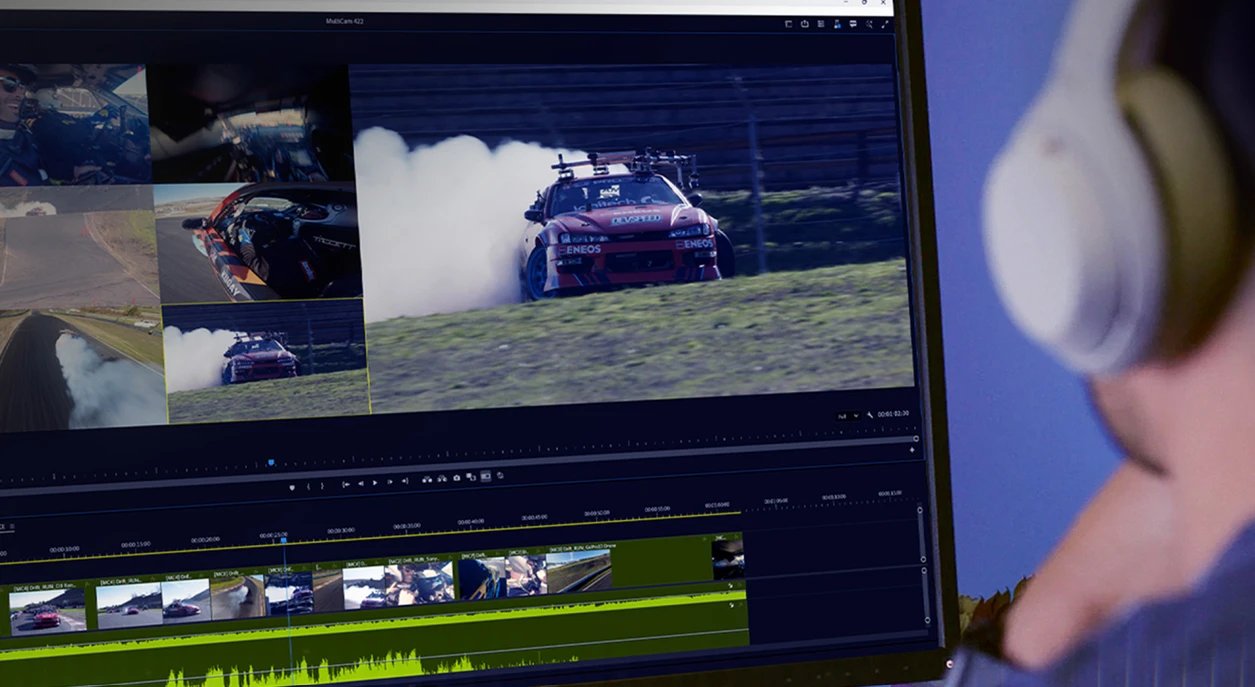This screenshot has height=687, width=1255.
Task: Click the blue playhead on preview scrub bar
Action: [x=270, y=462]
